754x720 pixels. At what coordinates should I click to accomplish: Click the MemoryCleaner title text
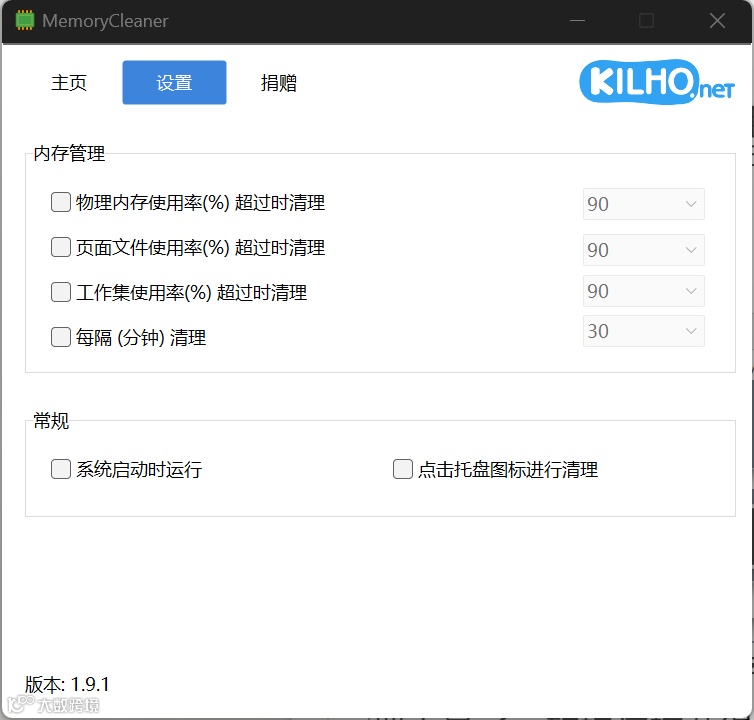[x=105, y=21]
